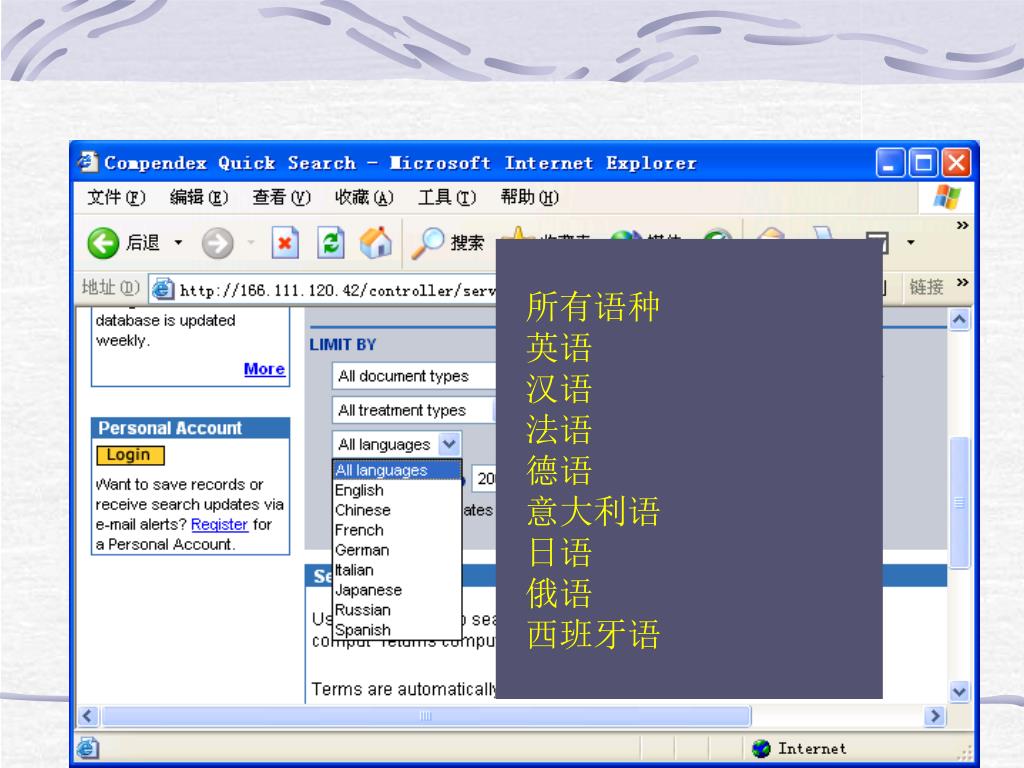The height and width of the screenshot is (768, 1024).
Task: Choose Spanish from the language list
Action: (396, 630)
